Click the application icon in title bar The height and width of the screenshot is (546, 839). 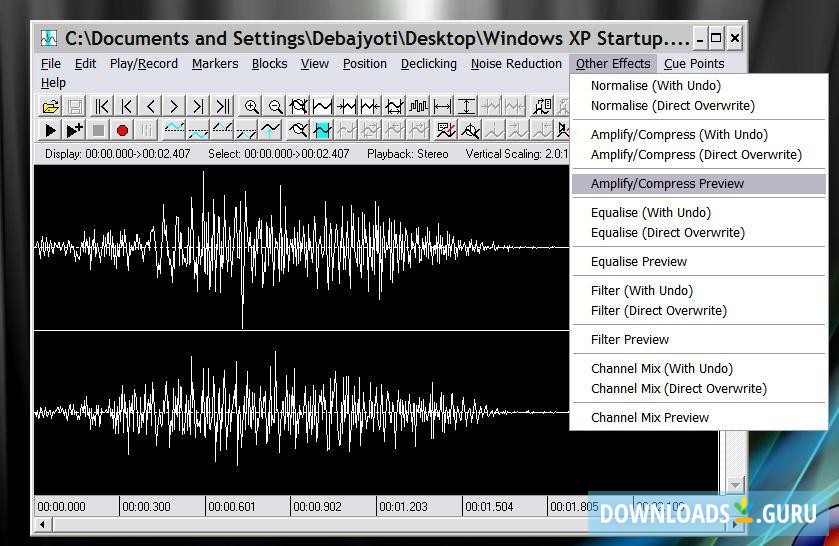(x=49, y=39)
